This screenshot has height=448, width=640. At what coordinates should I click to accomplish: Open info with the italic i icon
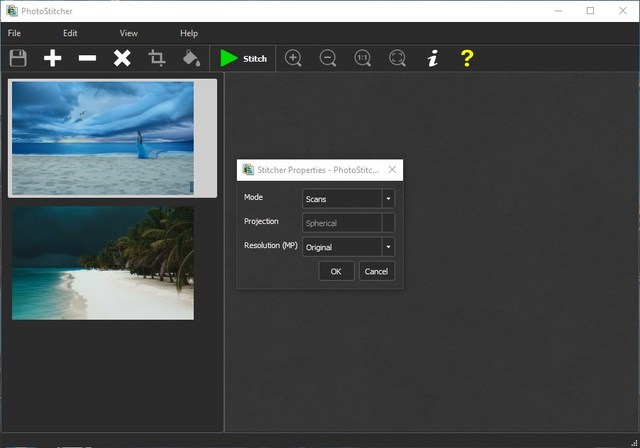pyautogui.click(x=432, y=58)
